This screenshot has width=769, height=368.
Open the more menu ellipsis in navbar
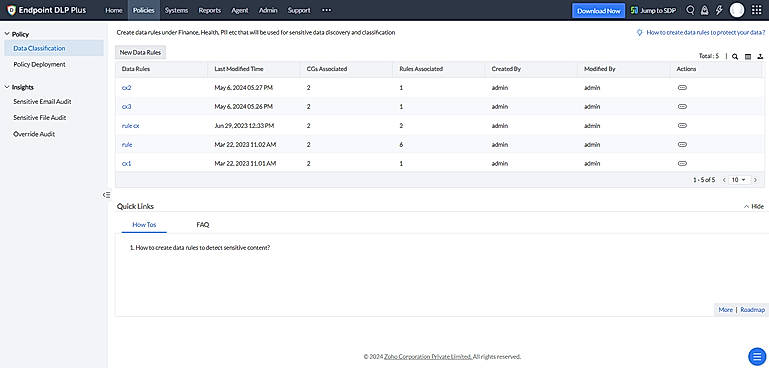pyautogui.click(x=326, y=10)
